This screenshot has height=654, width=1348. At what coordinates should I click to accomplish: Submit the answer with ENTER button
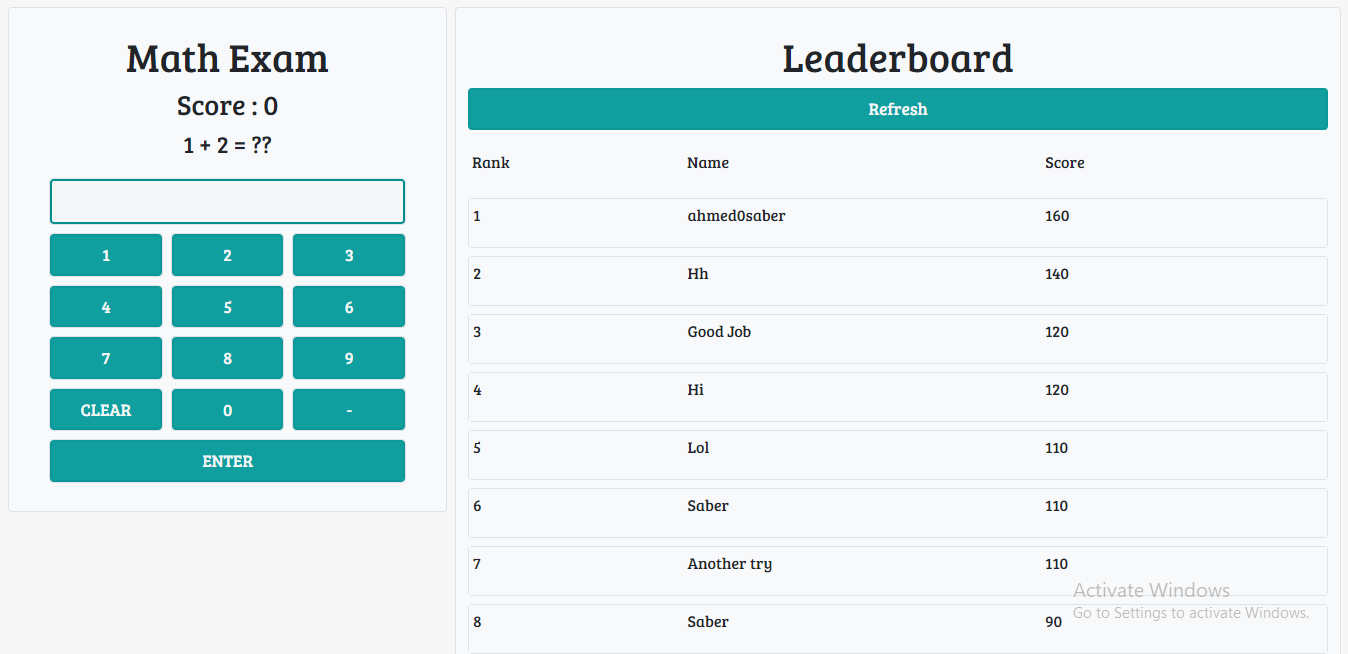(x=227, y=461)
